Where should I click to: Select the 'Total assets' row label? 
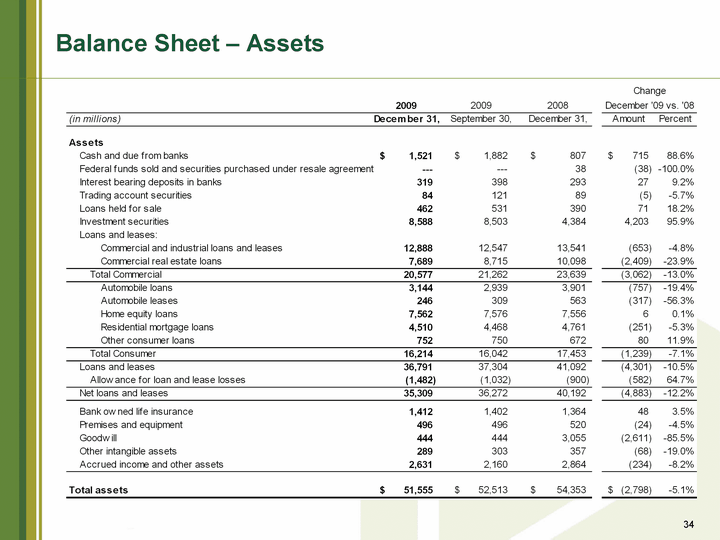(x=98, y=490)
